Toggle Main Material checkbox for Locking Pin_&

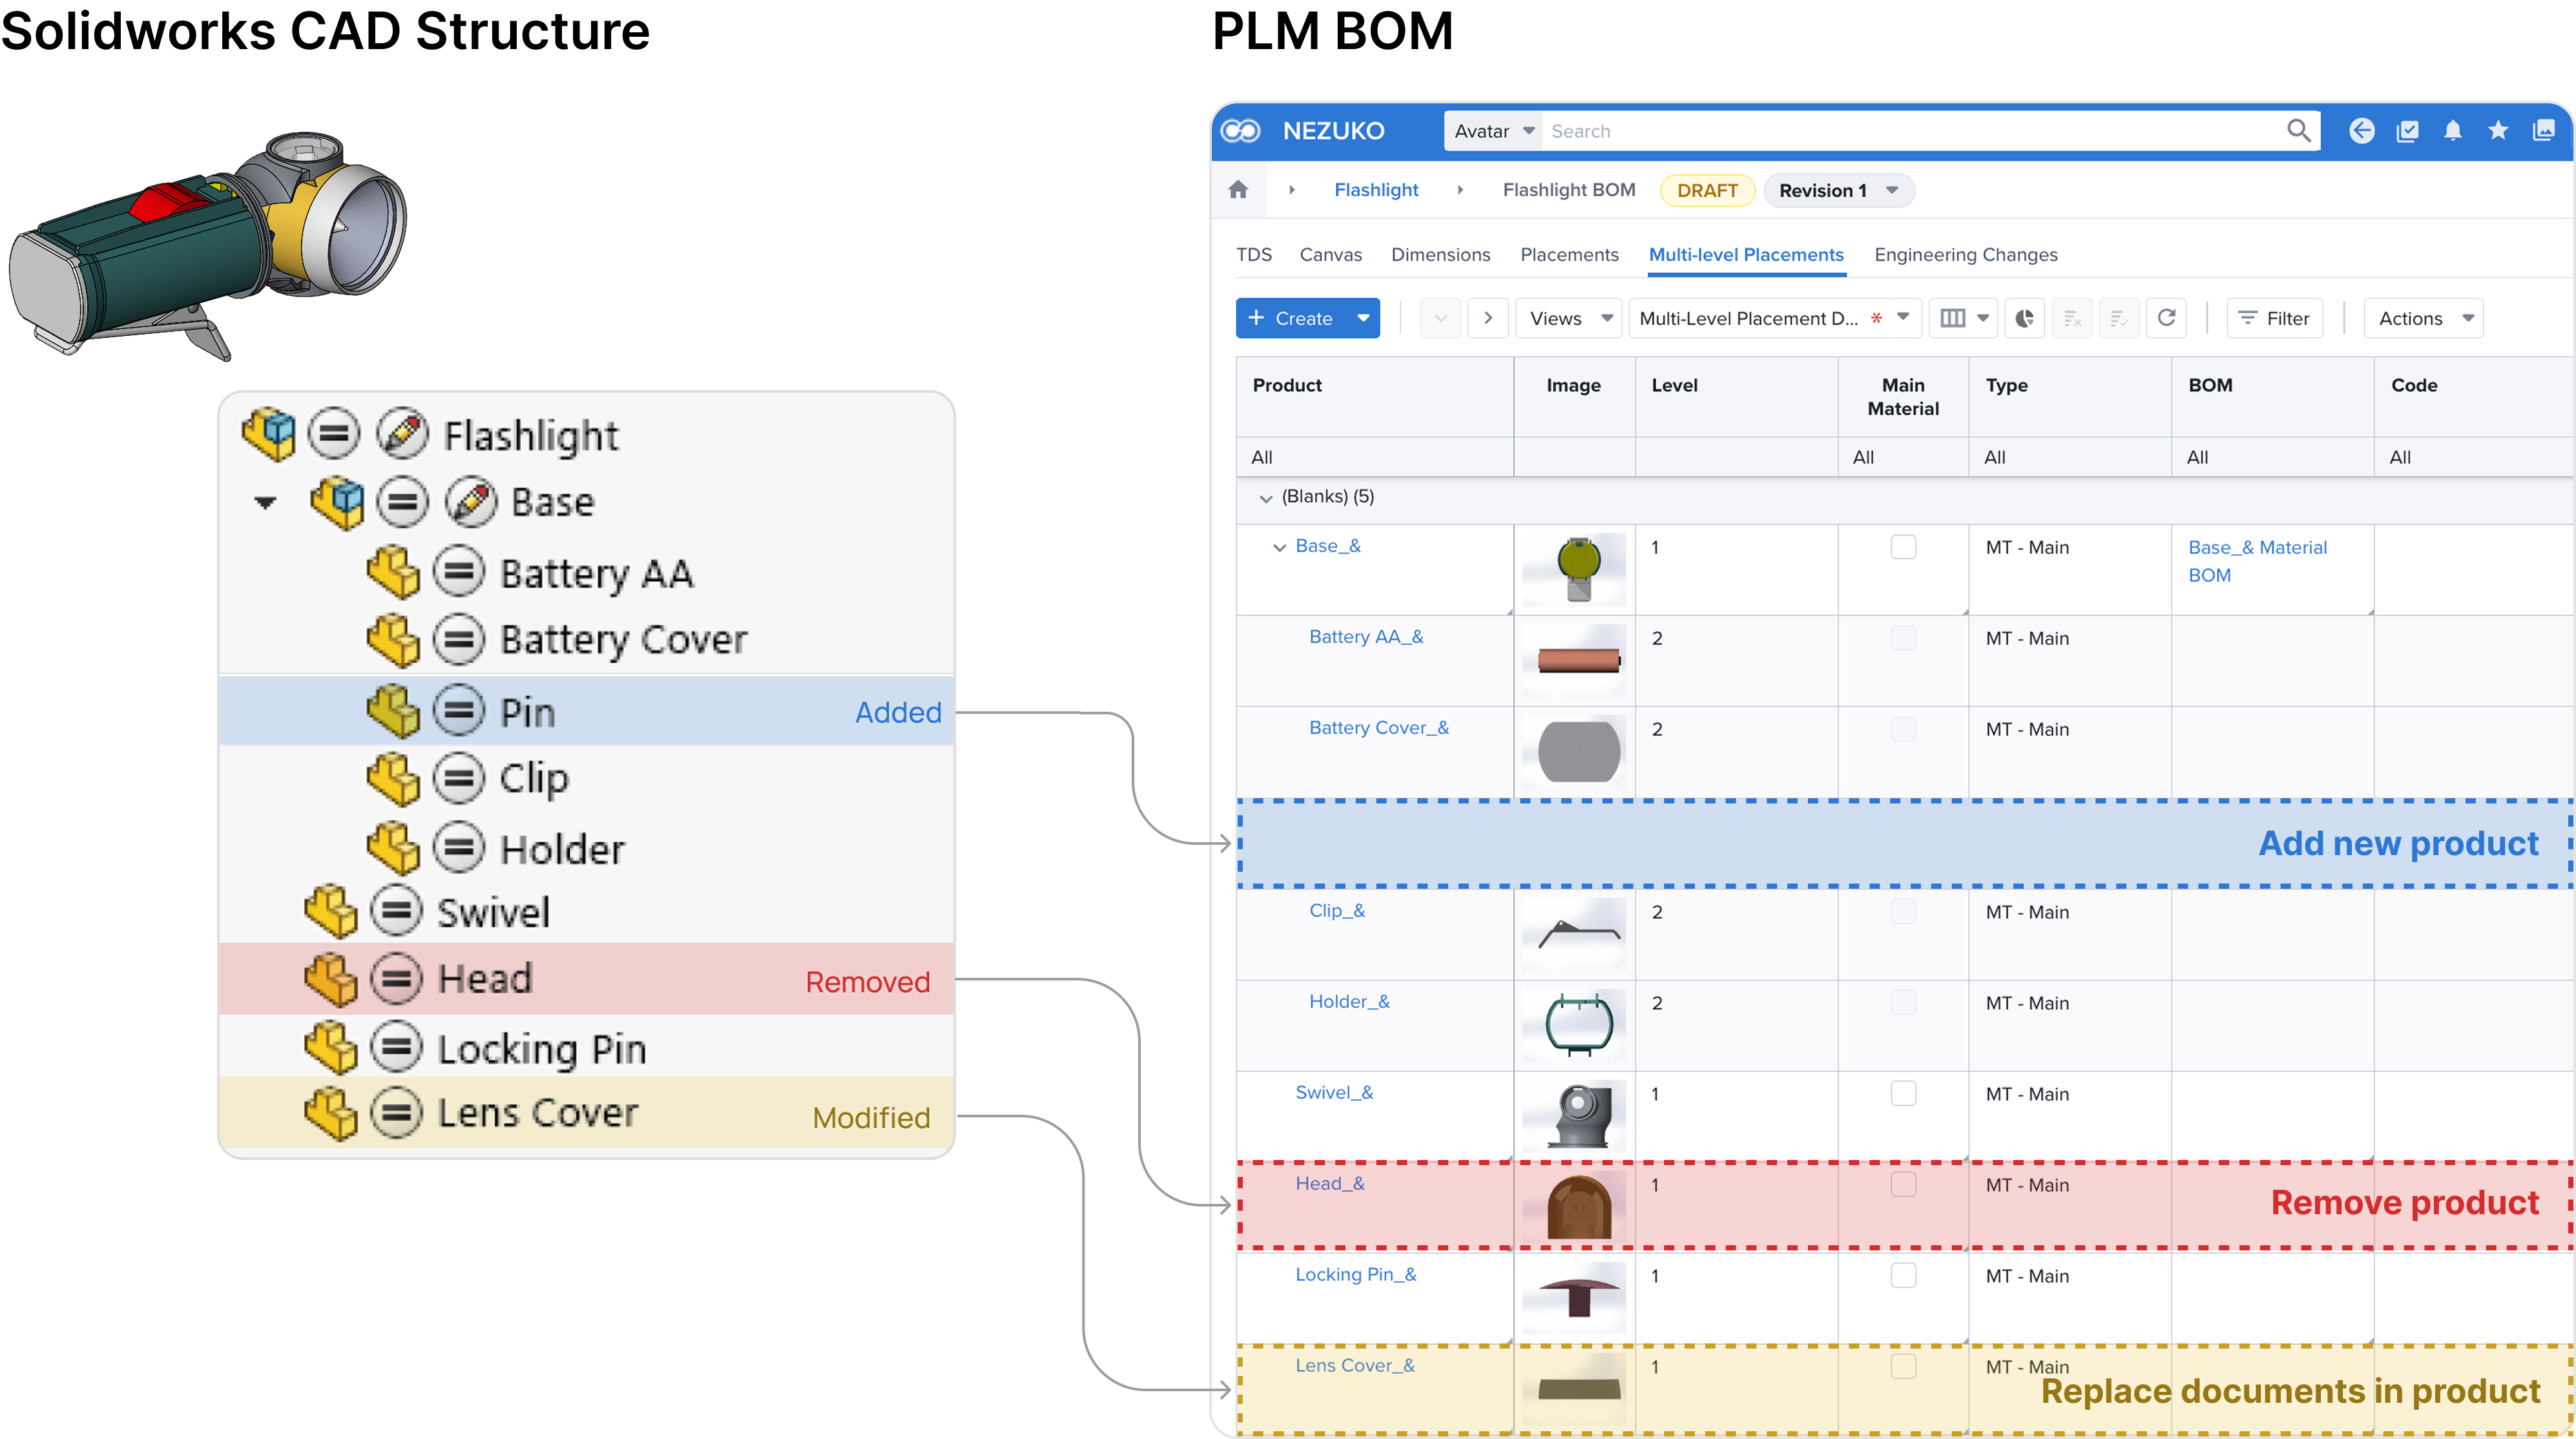pos(1903,1275)
